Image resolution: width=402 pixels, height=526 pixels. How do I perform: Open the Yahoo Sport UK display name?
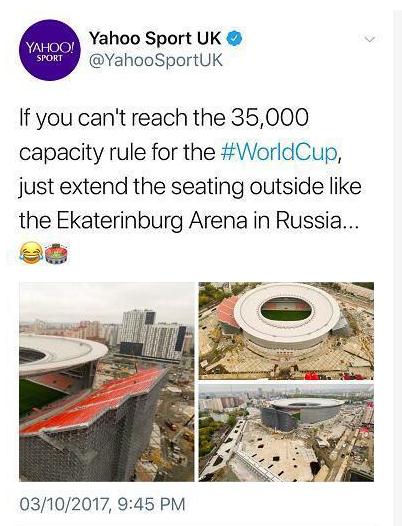[x=155, y=38]
